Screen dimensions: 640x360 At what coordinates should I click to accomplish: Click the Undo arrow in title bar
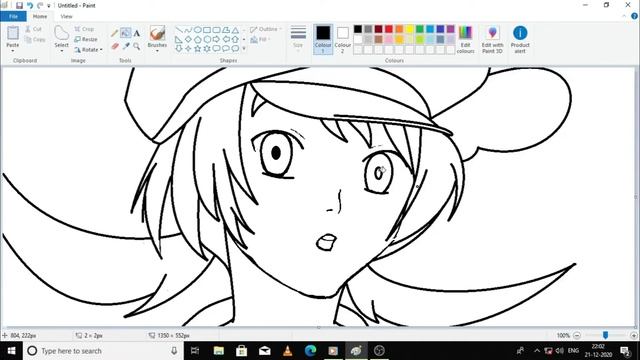tap(30, 5)
